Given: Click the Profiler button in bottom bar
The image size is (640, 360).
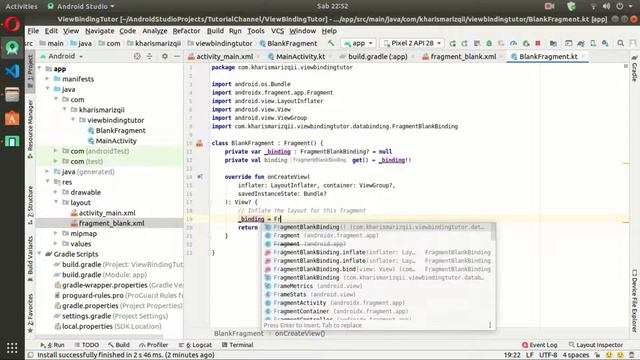Looking at the screenshot, I should 153,345.
